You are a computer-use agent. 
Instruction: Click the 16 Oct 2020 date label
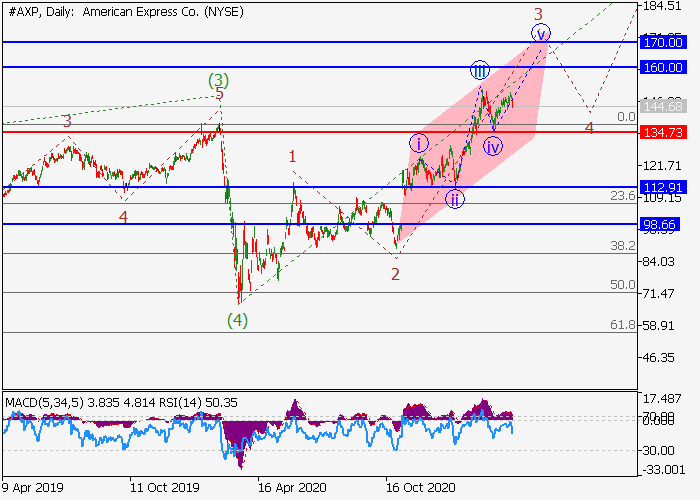(x=421, y=487)
